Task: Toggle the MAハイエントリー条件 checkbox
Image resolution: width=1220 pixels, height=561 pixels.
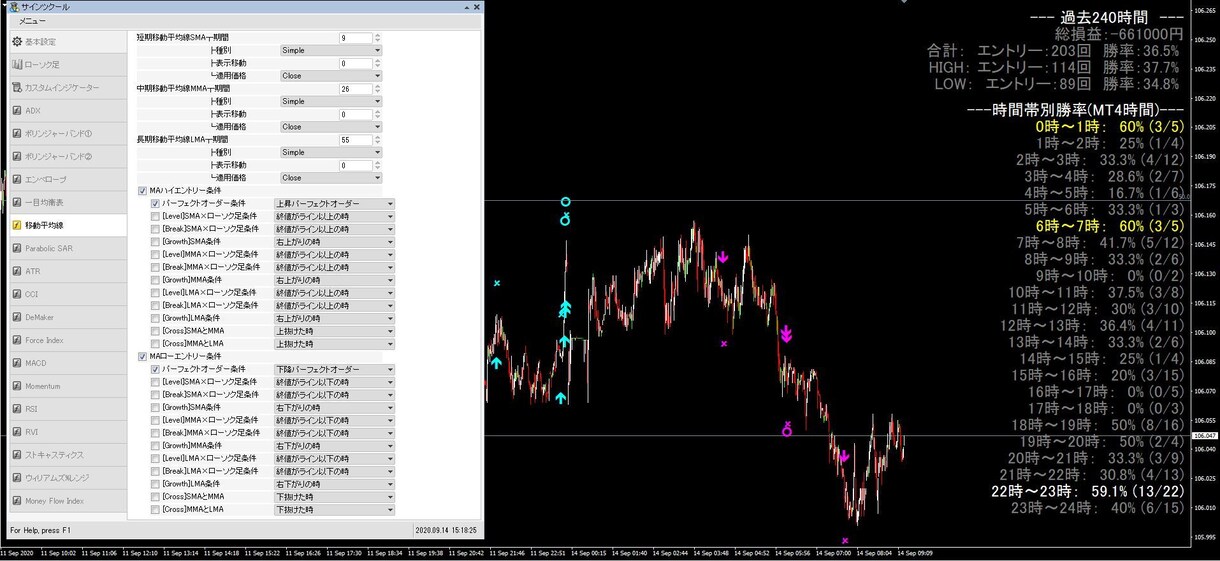Action: (142, 190)
